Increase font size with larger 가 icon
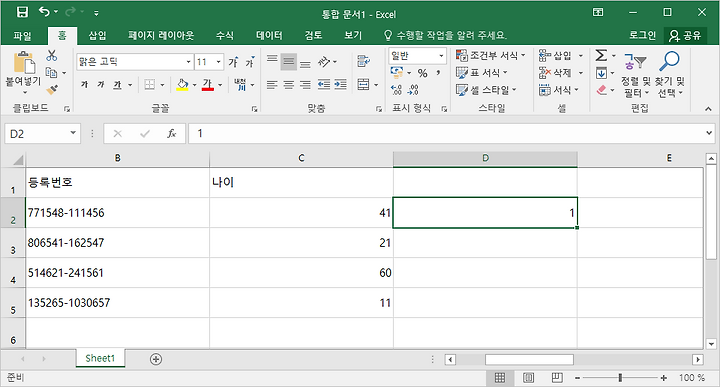 (233, 62)
